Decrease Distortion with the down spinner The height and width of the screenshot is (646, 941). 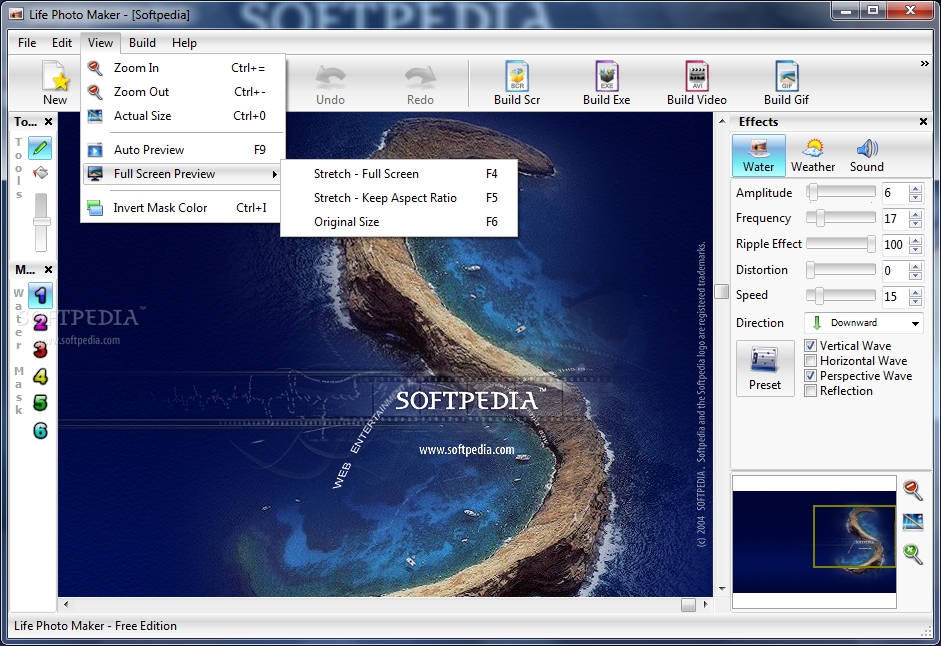915,276
